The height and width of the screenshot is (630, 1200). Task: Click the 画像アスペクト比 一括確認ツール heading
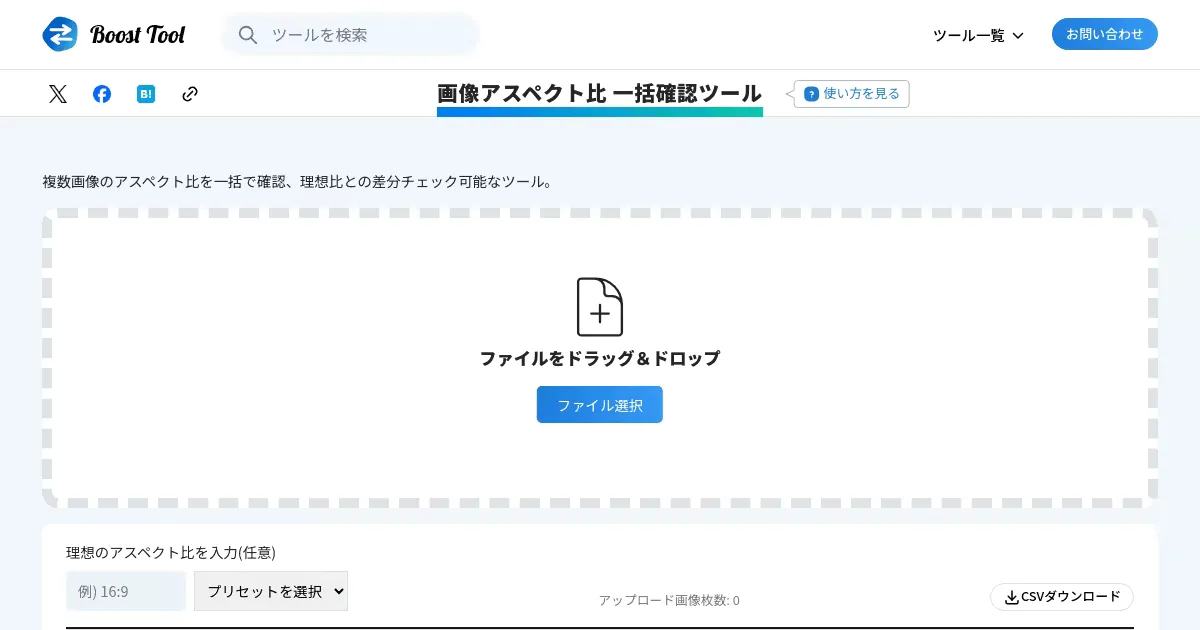click(x=599, y=93)
